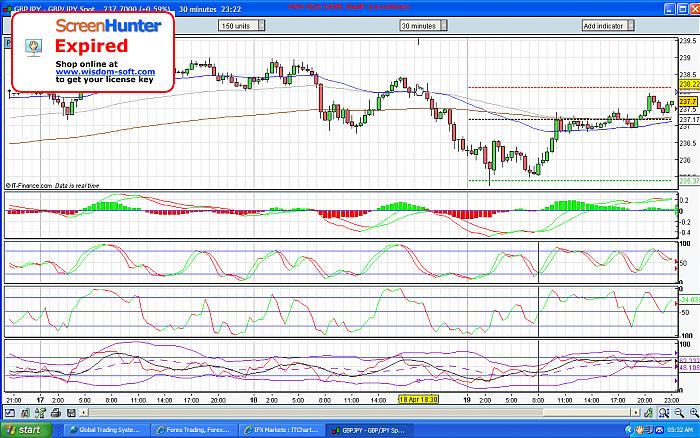700x438 pixels.
Task: Click right arrow of horizontal chart scrollbar
Action: [637, 413]
